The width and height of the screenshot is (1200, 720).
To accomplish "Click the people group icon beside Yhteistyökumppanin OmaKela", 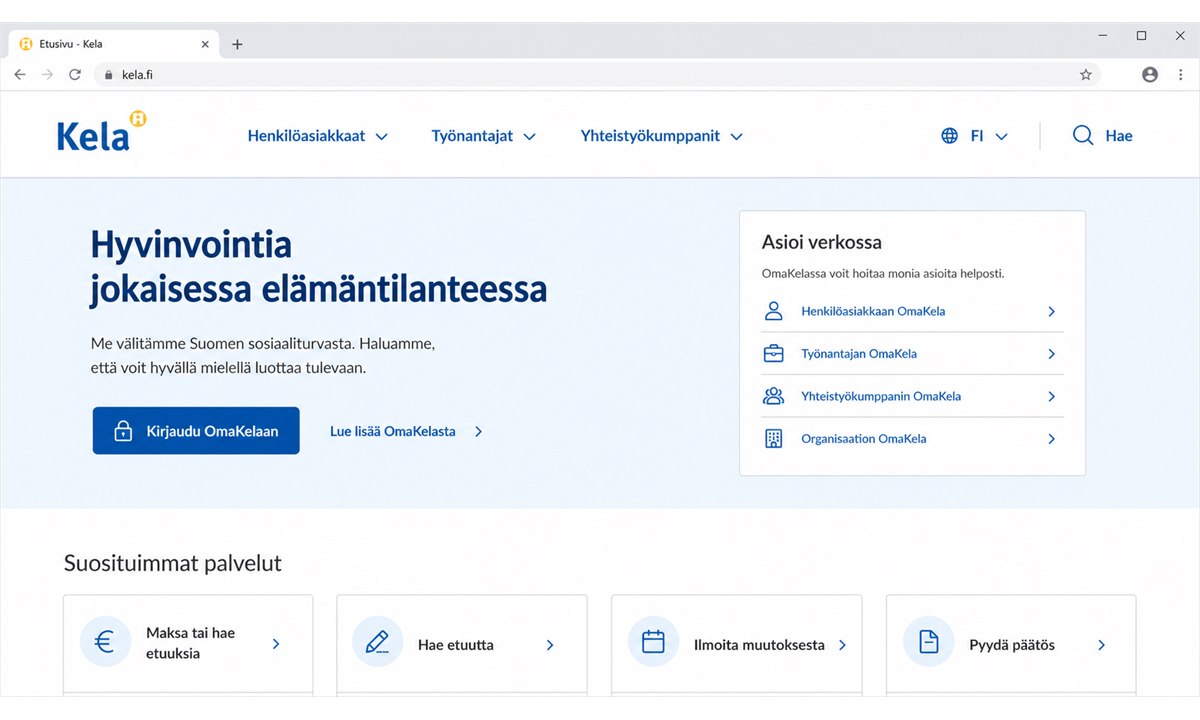I will (773, 396).
